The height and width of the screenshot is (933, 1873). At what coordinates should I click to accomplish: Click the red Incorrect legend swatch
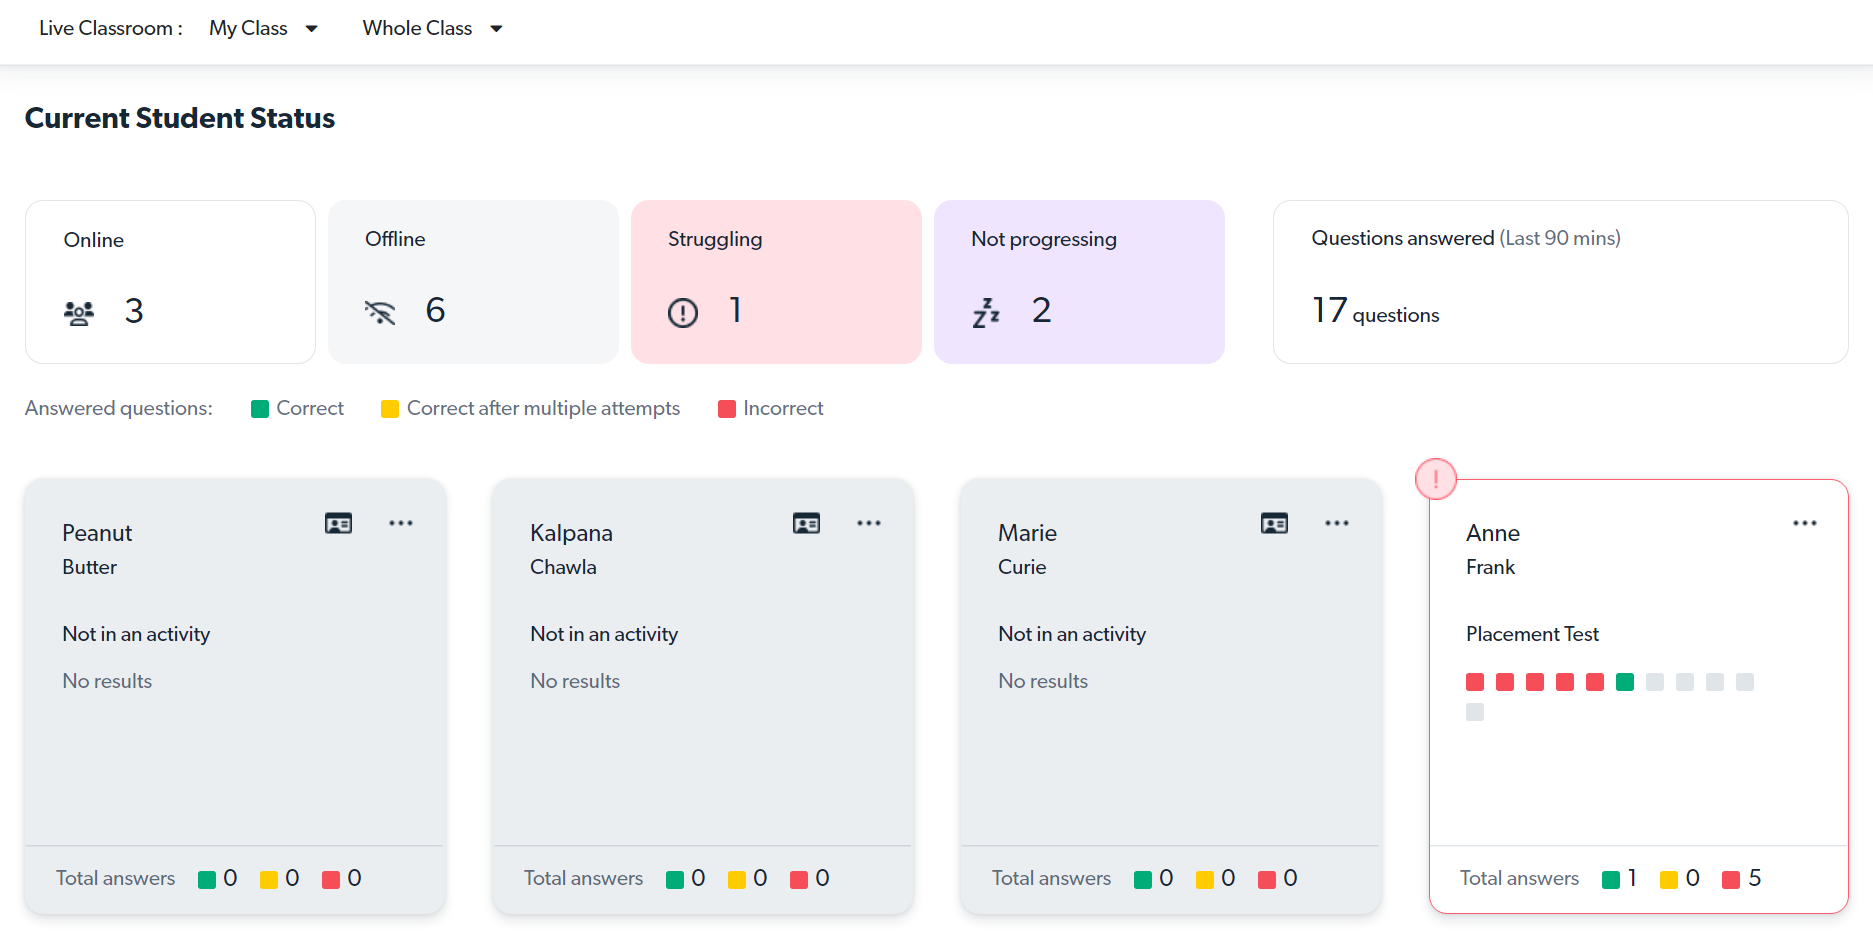pyautogui.click(x=727, y=409)
